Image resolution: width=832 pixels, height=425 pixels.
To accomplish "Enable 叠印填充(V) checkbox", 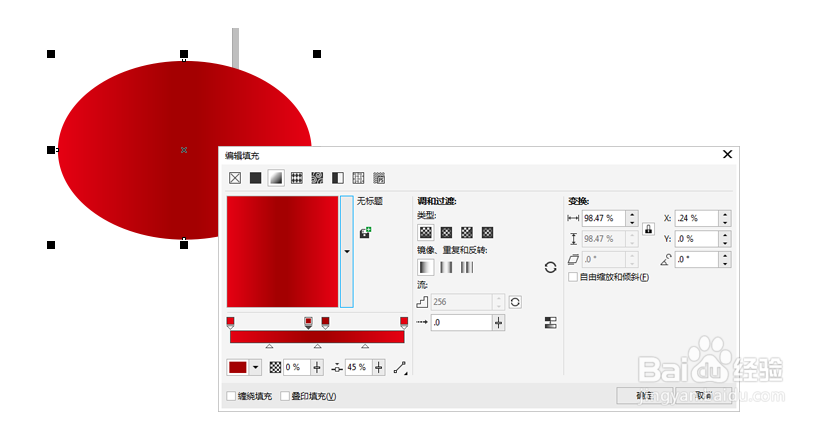I will [x=285, y=396].
